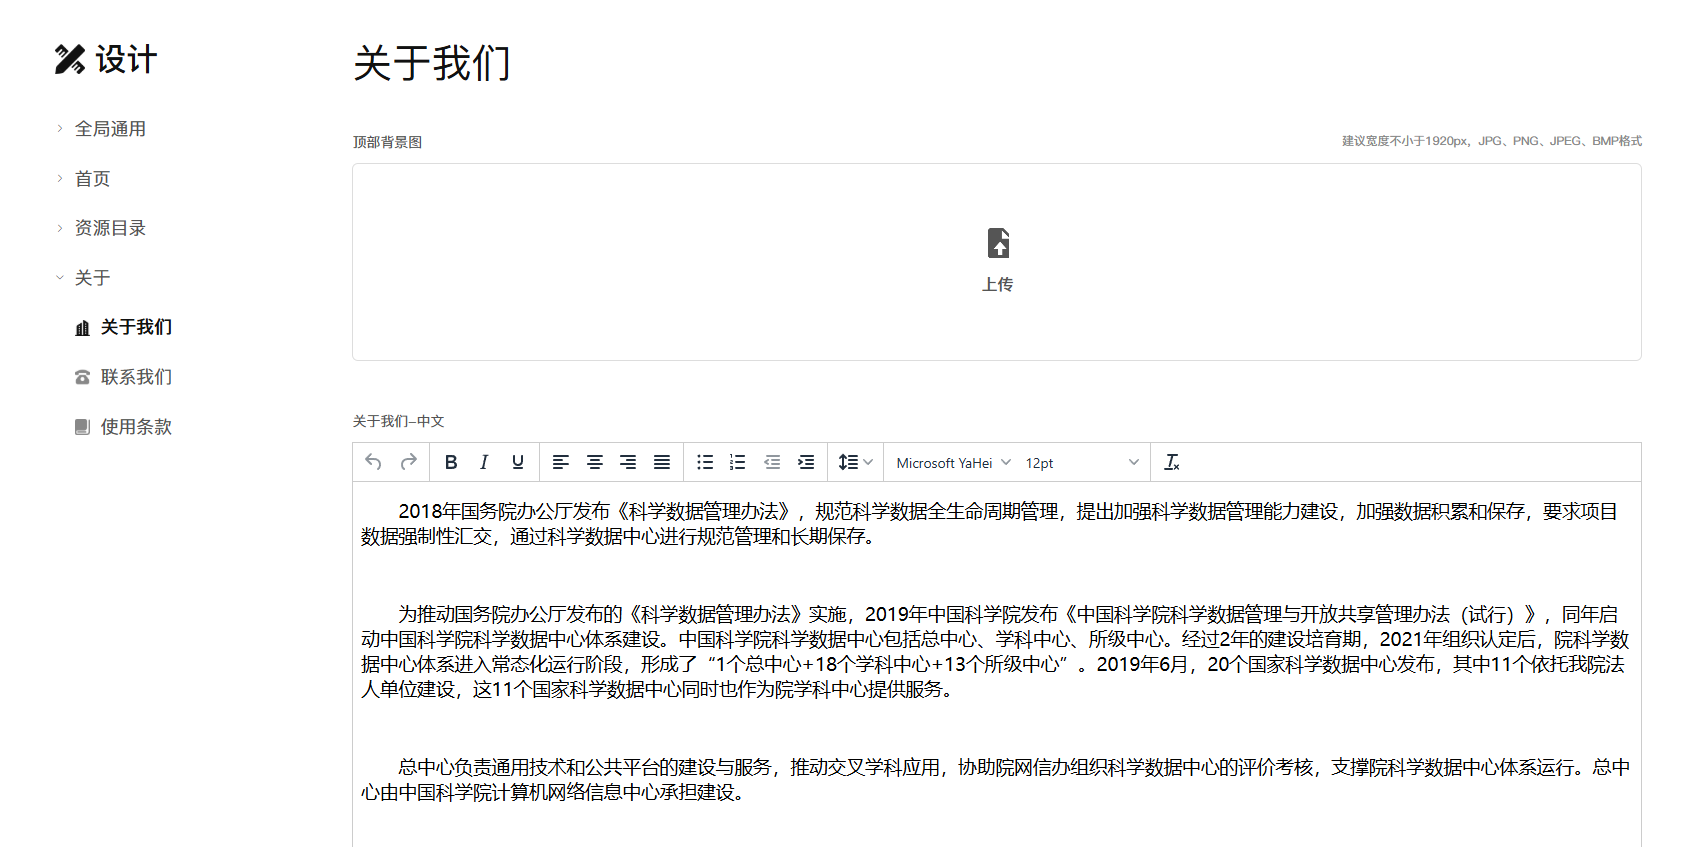The height and width of the screenshot is (847, 1707).
Task: Open the line height dropdown
Action: click(x=856, y=462)
